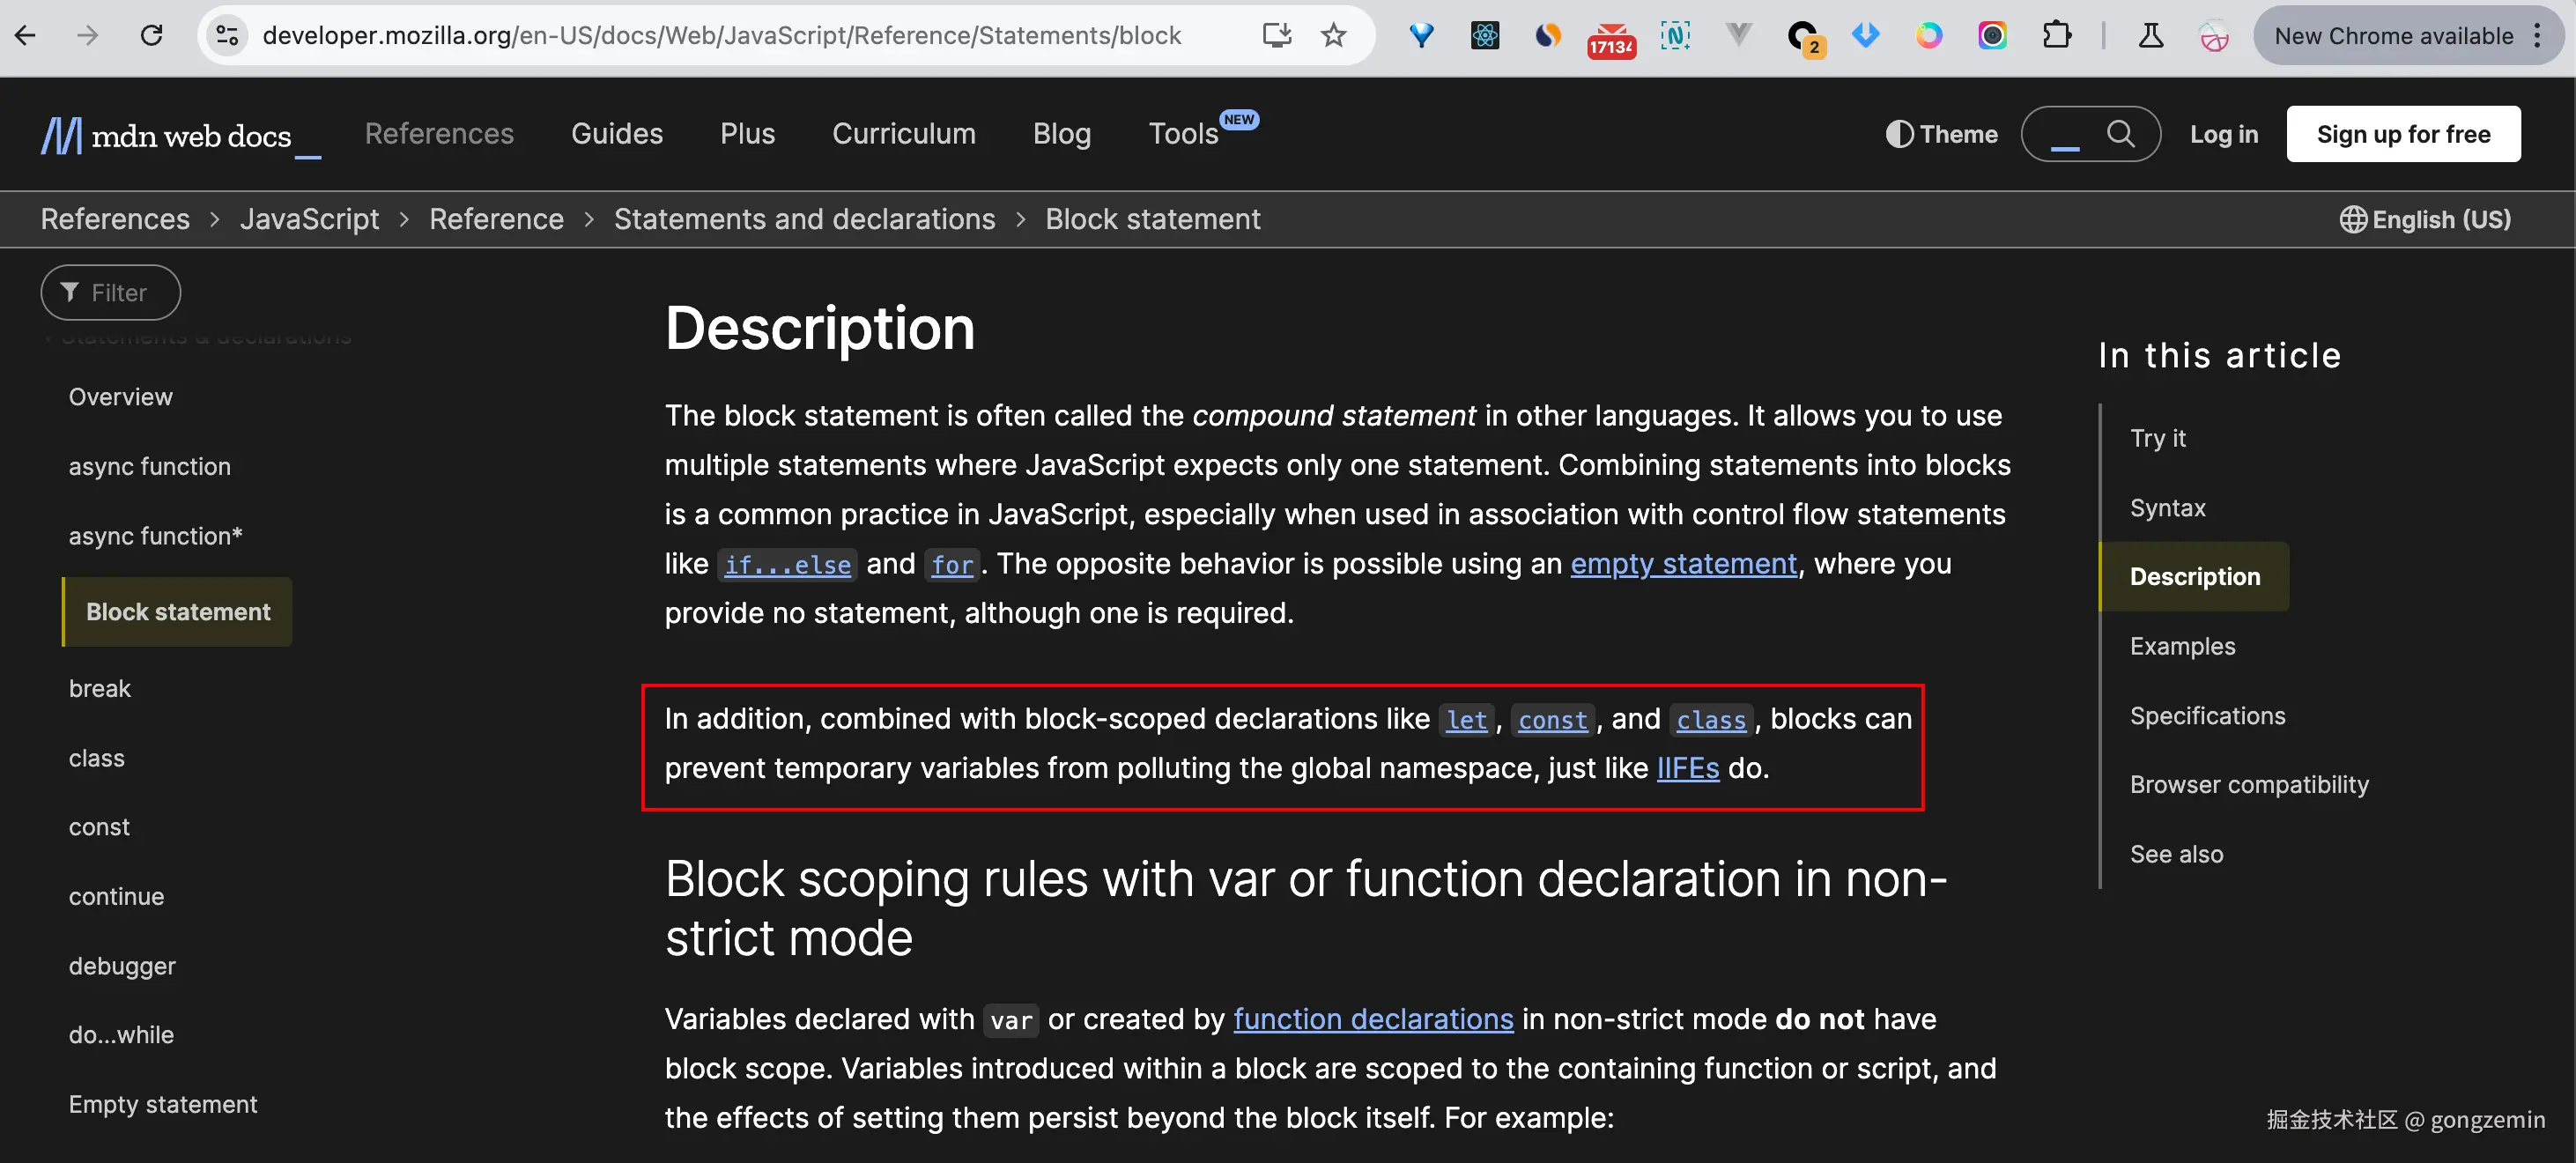2576x1163 pixels.
Task: Click the browser reload page icon
Action: [x=151, y=36]
